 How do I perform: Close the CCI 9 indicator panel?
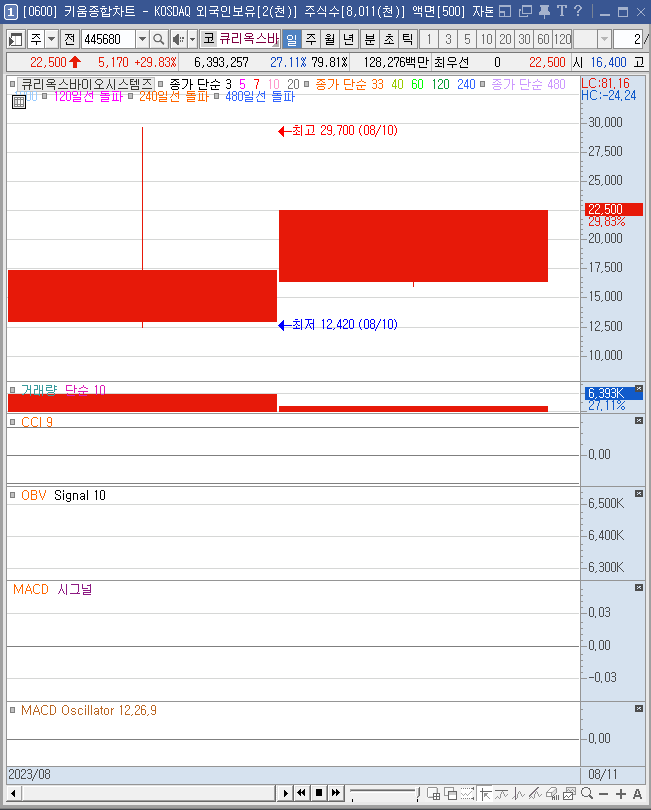click(639, 420)
